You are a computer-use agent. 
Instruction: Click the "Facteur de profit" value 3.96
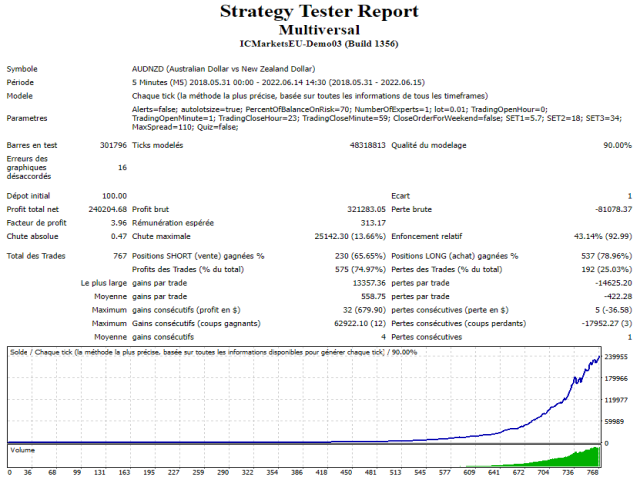point(119,223)
